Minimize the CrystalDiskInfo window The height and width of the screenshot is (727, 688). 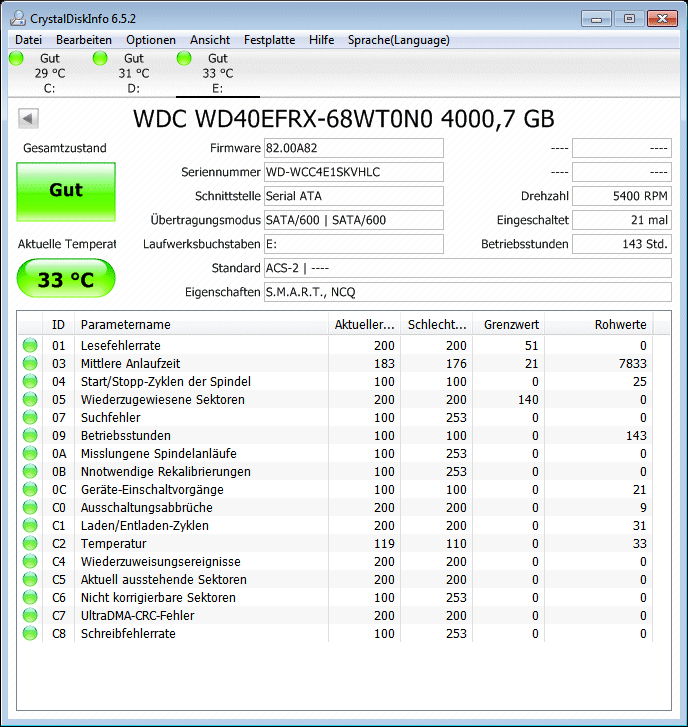coord(596,19)
